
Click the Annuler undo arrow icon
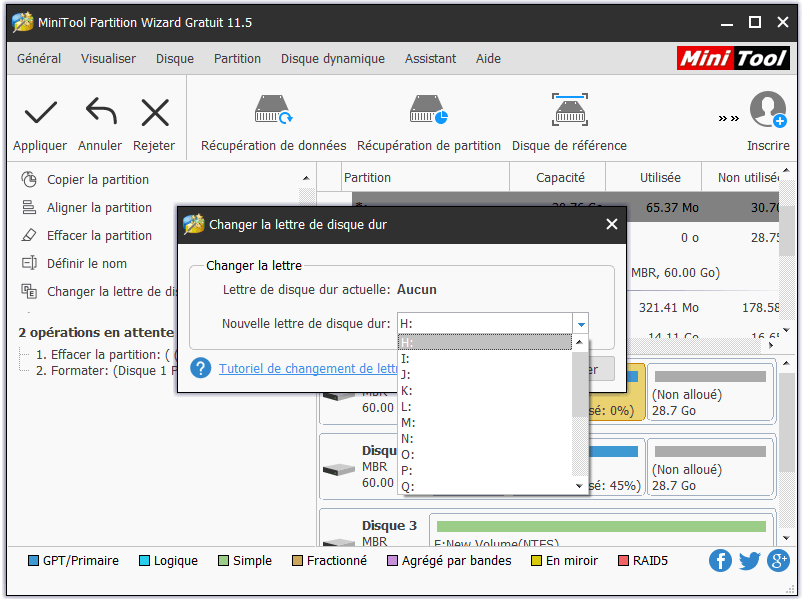pyautogui.click(x=101, y=111)
